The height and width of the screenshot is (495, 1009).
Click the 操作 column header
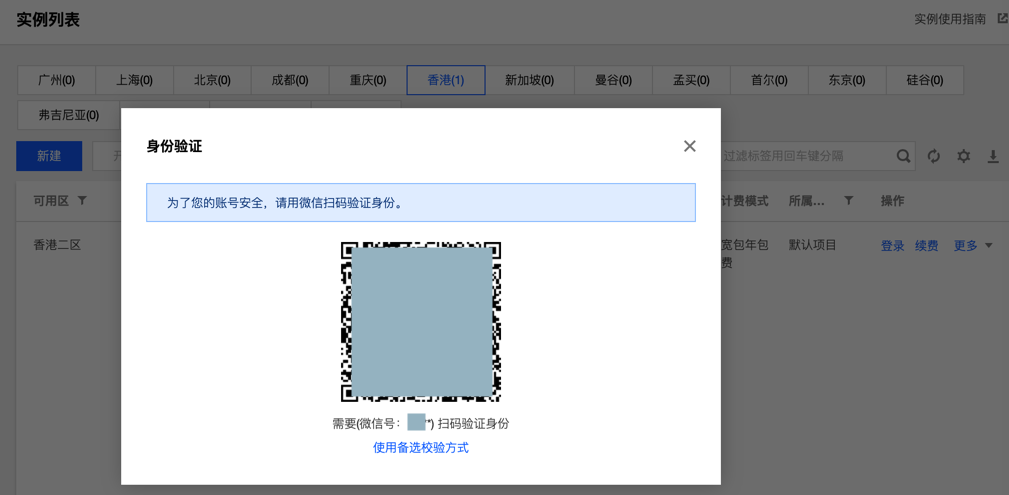(x=892, y=201)
